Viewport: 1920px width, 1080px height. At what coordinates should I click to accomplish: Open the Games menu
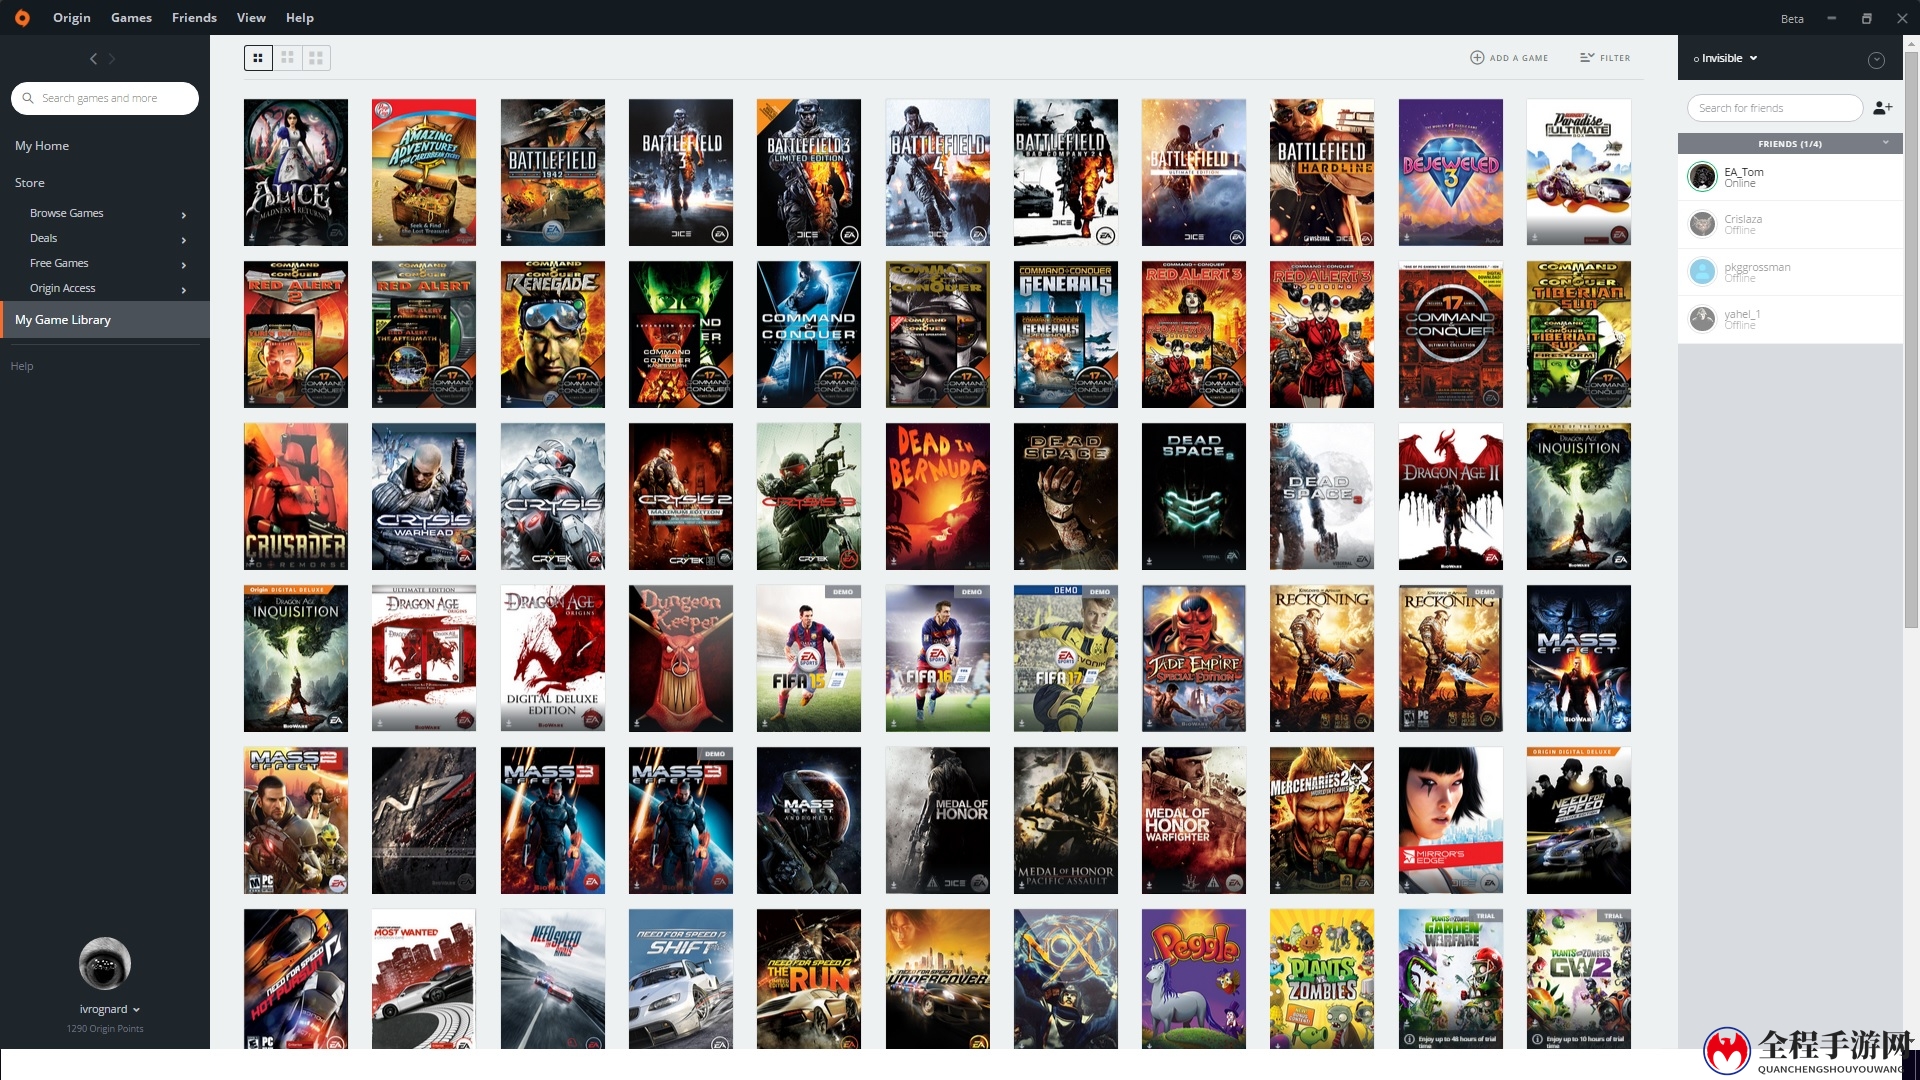131,18
